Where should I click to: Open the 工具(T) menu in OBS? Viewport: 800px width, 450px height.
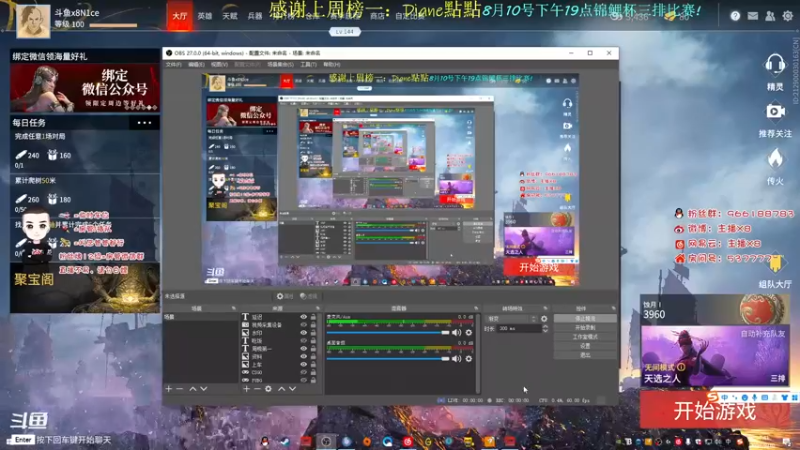(x=308, y=64)
